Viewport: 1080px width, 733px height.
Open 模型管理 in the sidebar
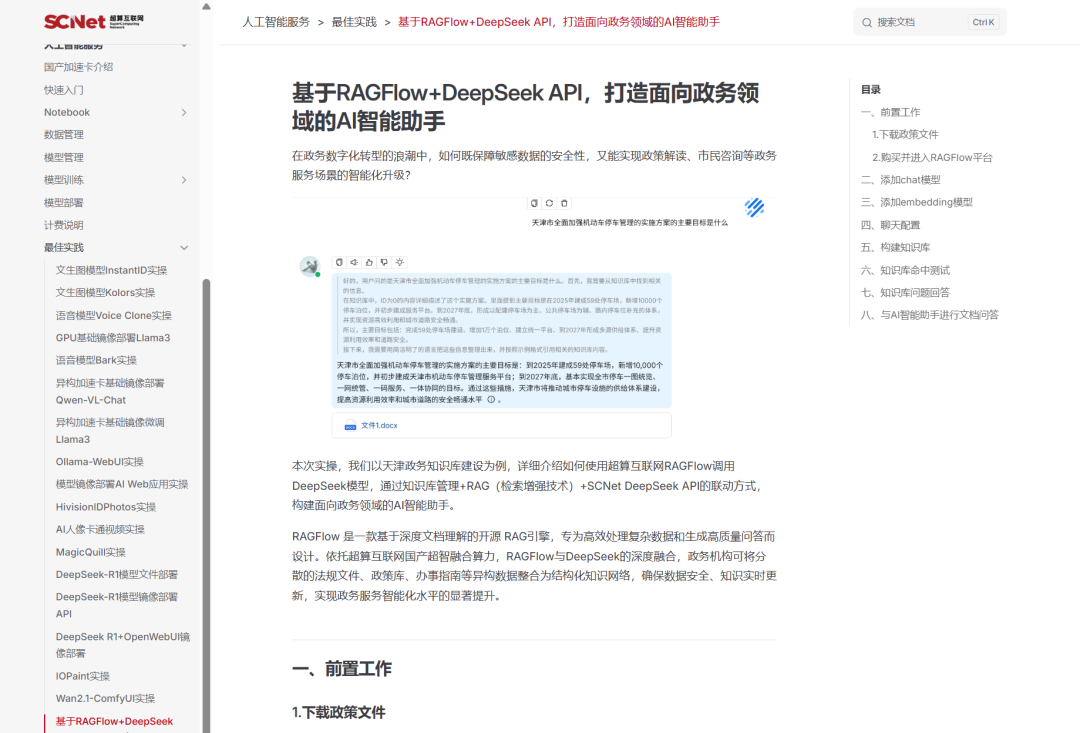pos(64,157)
